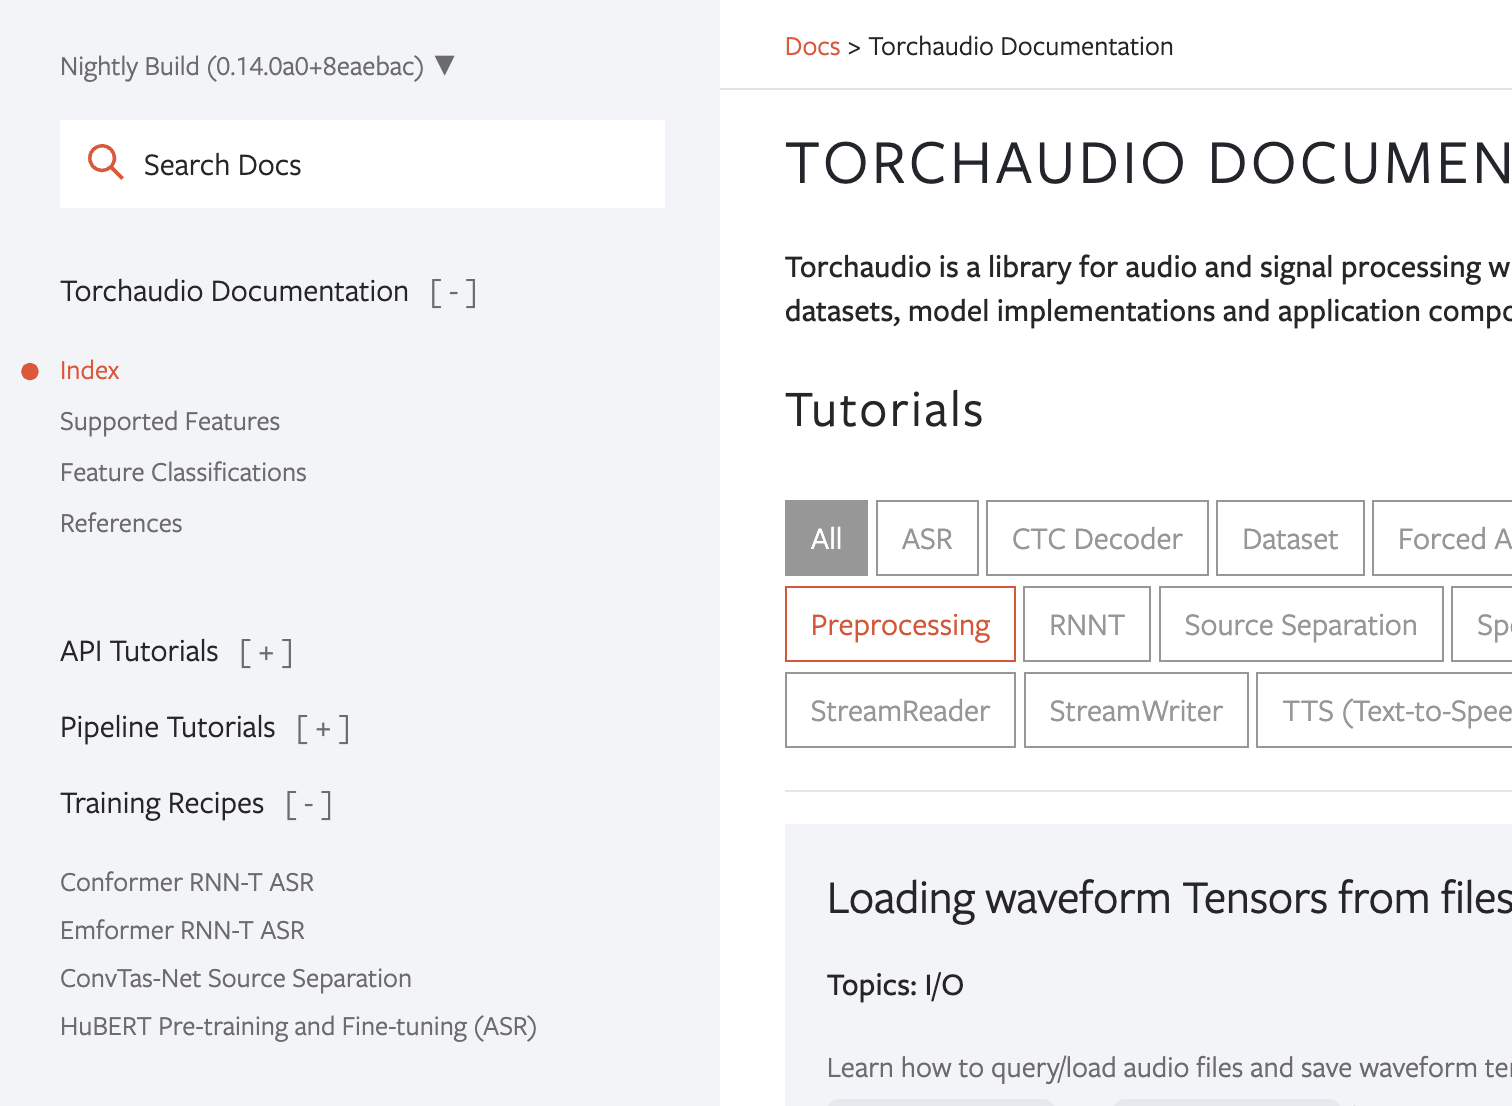
Task: Expand the Pipeline Tutorials section
Action: 323,728
